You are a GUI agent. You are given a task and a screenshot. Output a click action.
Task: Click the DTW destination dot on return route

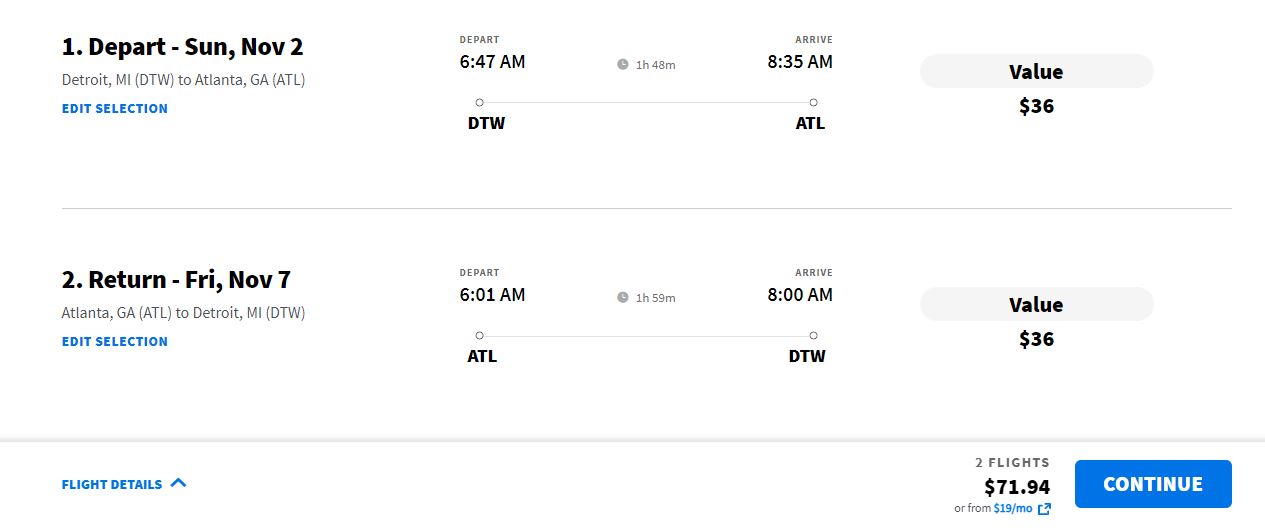pyautogui.click(x=814, y=335)
